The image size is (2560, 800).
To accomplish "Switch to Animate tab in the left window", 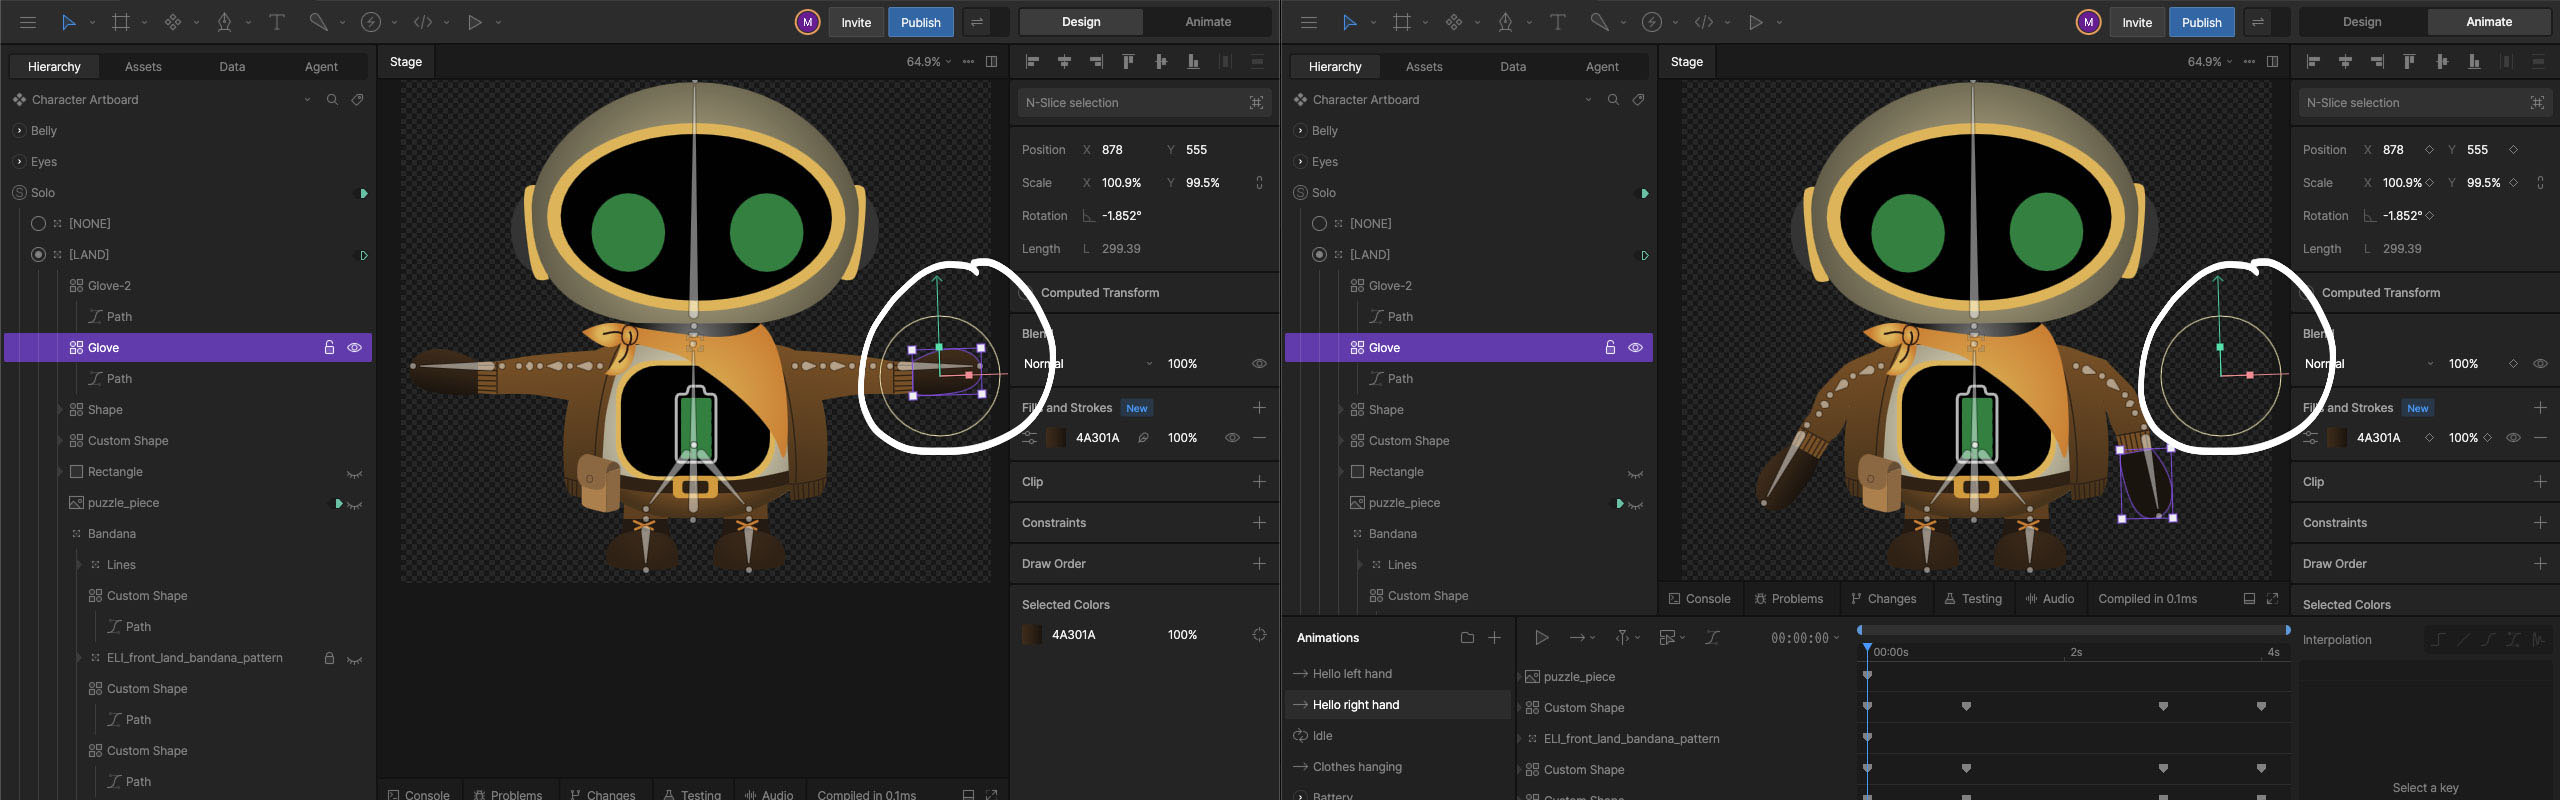I will (x=1207, y=22).
